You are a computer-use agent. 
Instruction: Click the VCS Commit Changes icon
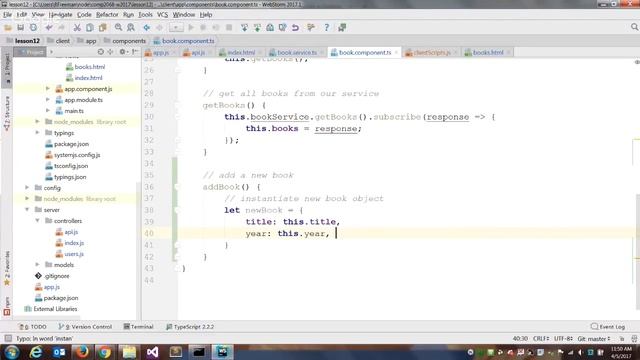point(257,27)
